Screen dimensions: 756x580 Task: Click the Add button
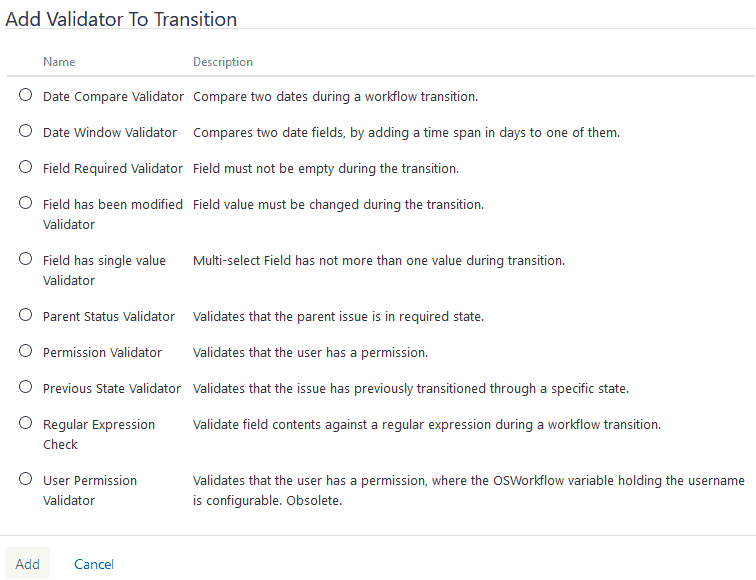(27, 564)
